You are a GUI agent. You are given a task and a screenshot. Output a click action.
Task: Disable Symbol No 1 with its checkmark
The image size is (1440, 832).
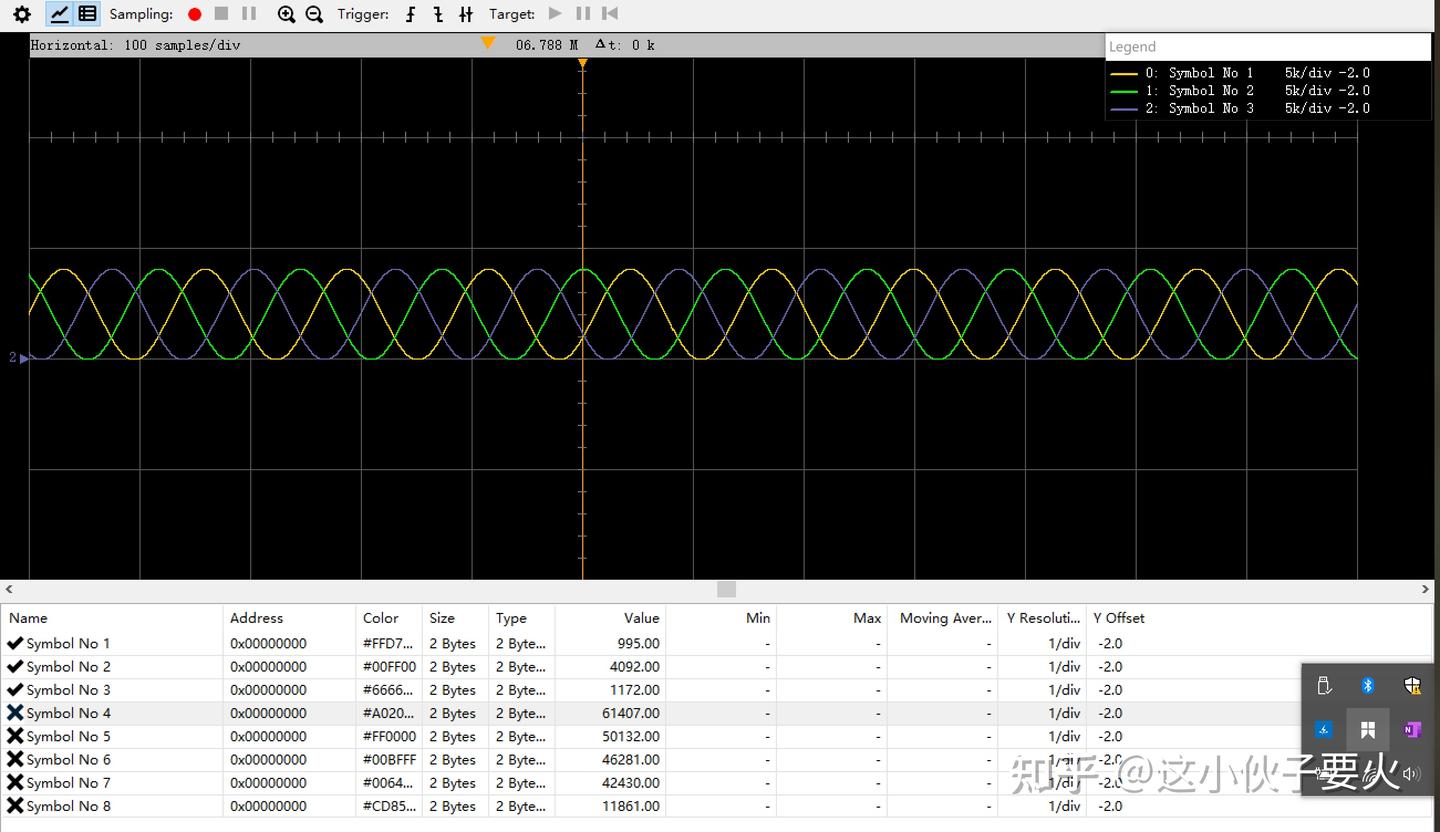(x=15, y=643)
